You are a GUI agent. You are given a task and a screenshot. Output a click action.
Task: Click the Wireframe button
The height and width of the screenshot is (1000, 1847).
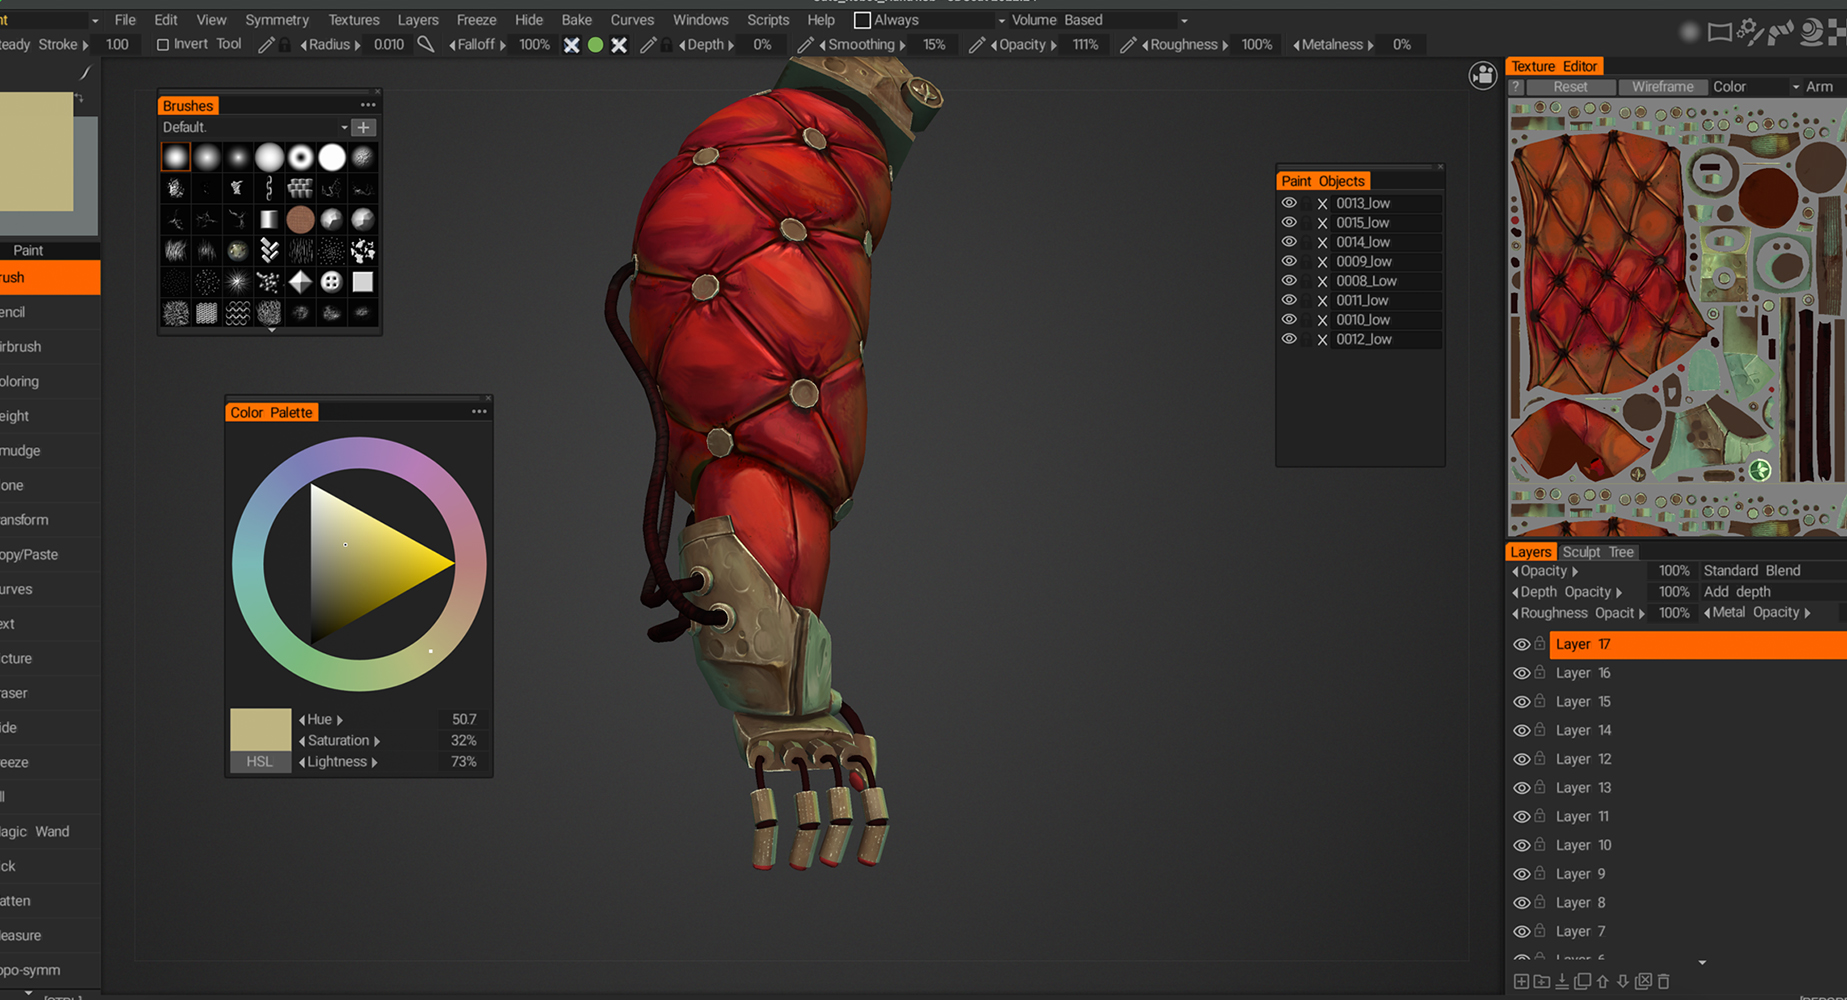click(1662, 87)
